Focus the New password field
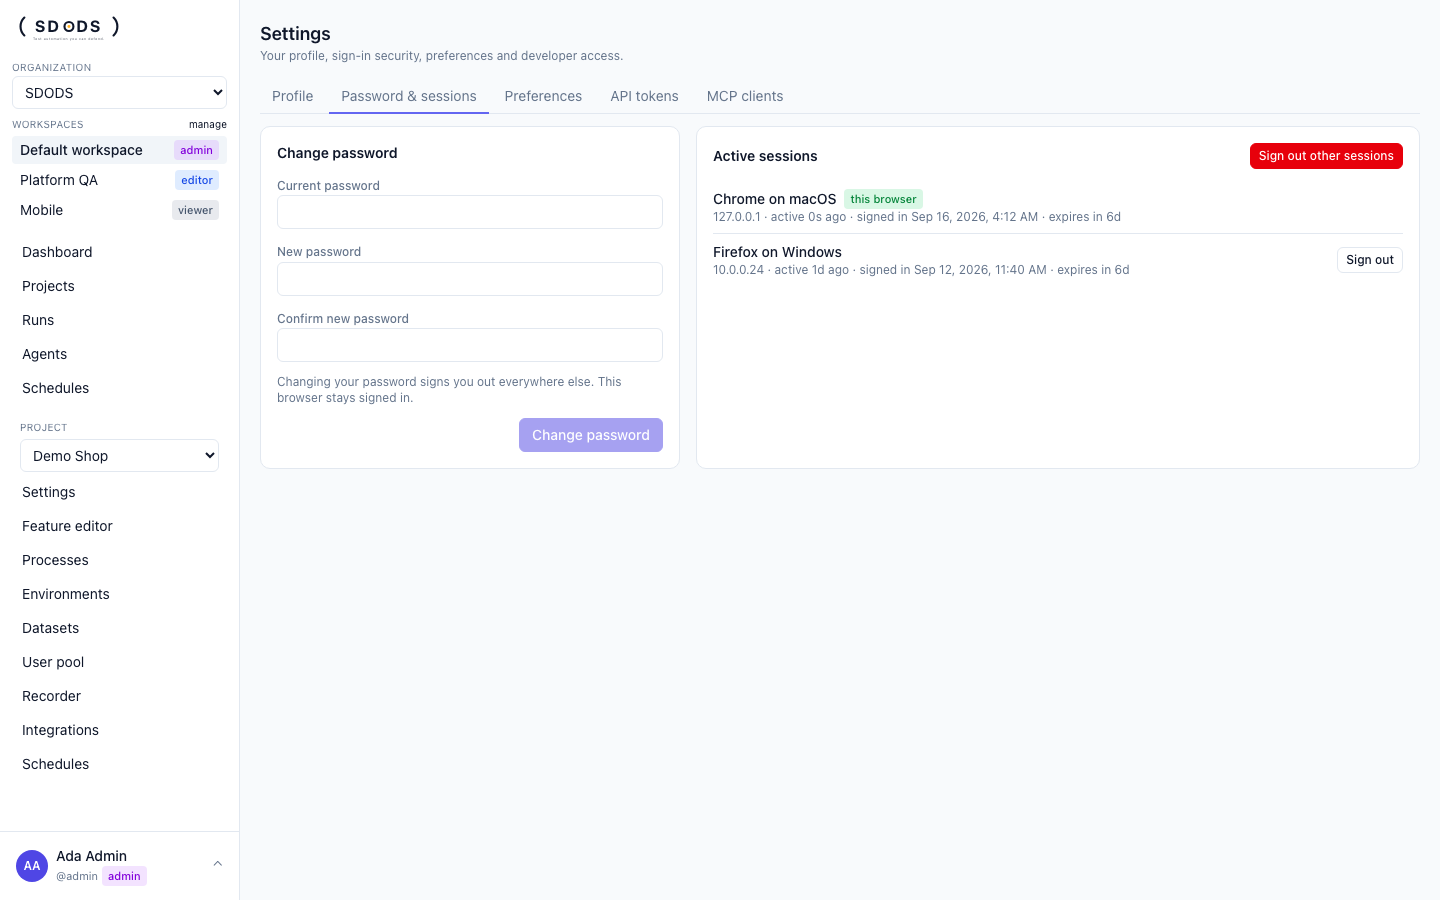 (470, 279)
